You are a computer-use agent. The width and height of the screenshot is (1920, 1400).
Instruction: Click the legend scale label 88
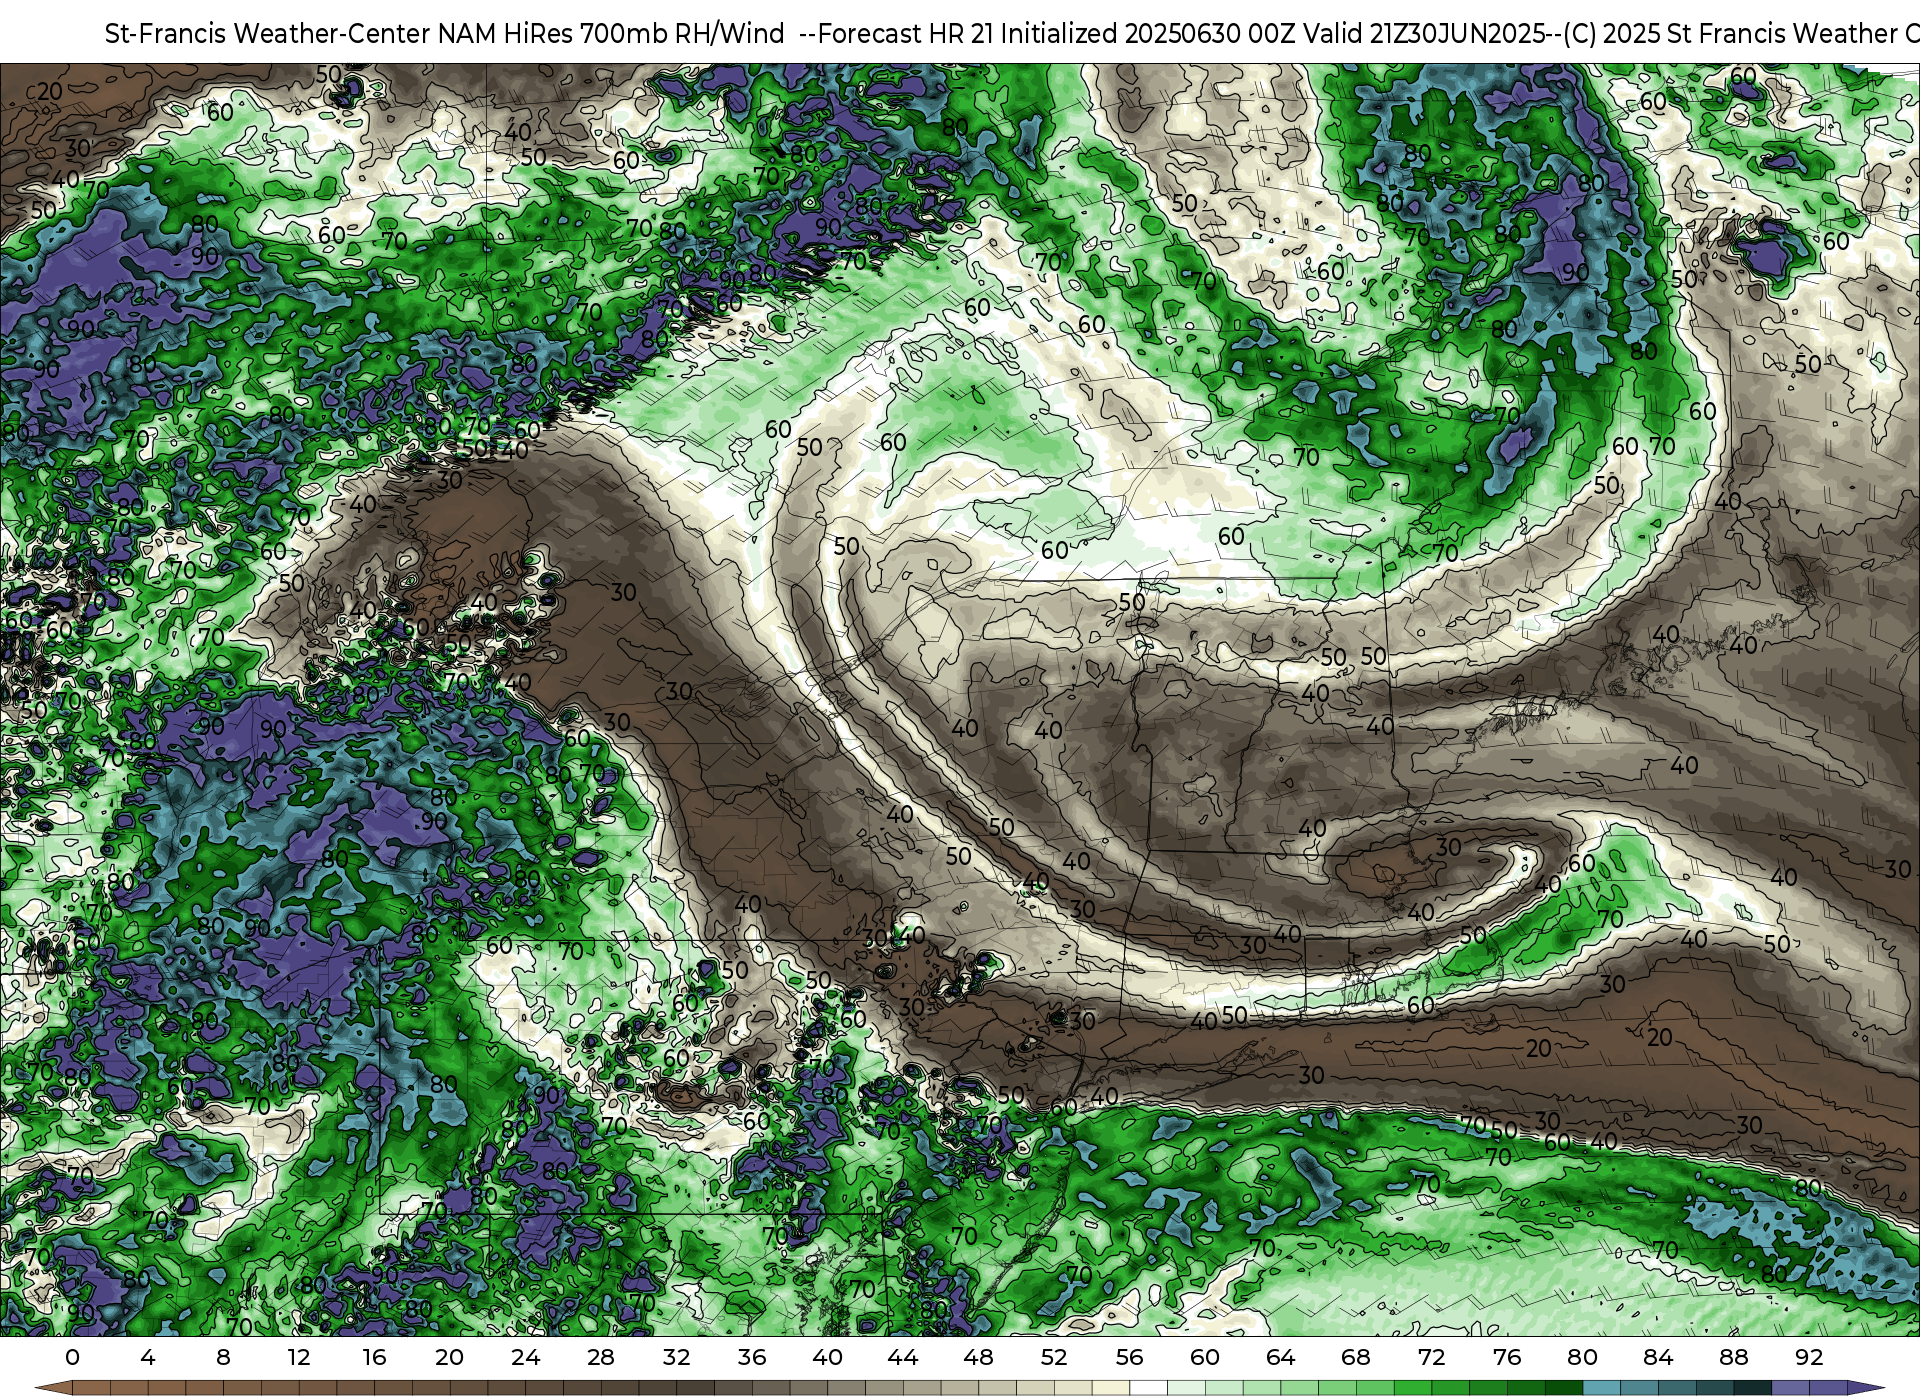(1733, 1357)
